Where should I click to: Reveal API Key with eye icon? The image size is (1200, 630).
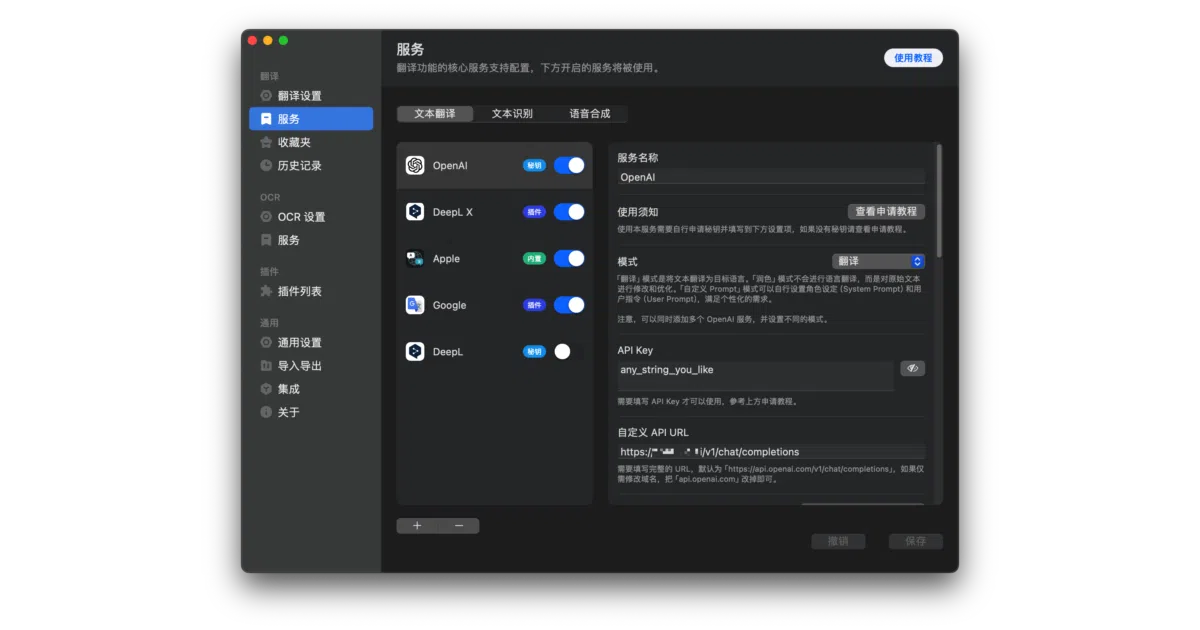(x=912, y=368)
